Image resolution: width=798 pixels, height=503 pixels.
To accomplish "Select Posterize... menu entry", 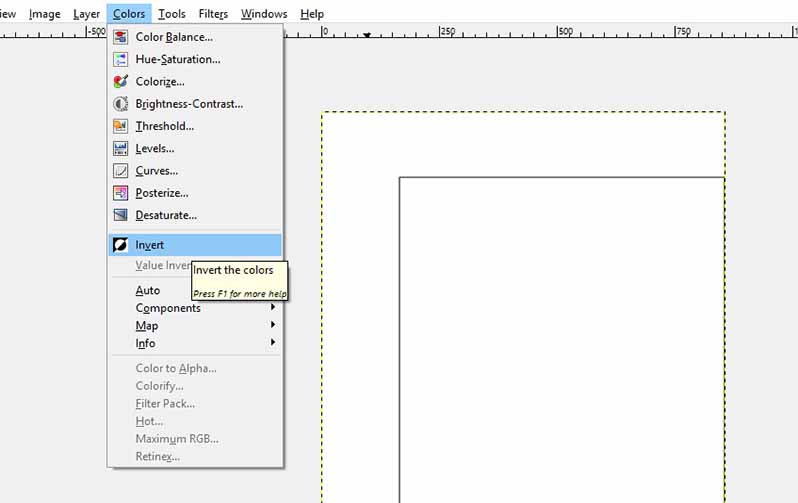I will 195,193.
